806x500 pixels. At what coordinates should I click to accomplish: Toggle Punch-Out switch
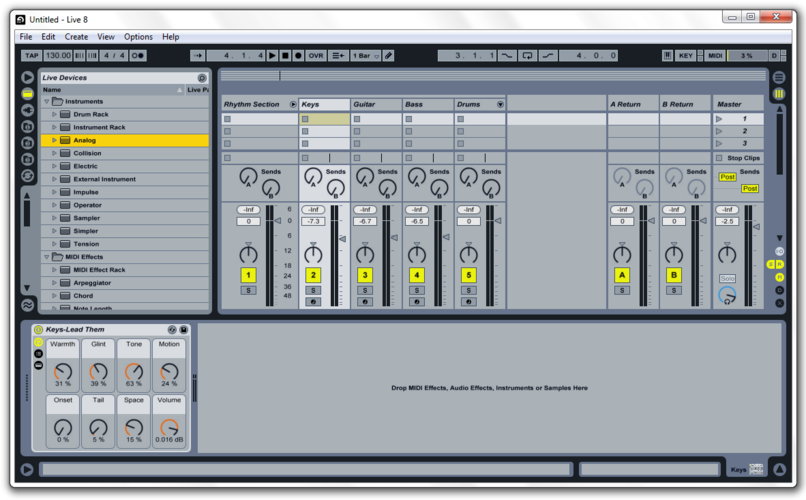click(548, 55)
